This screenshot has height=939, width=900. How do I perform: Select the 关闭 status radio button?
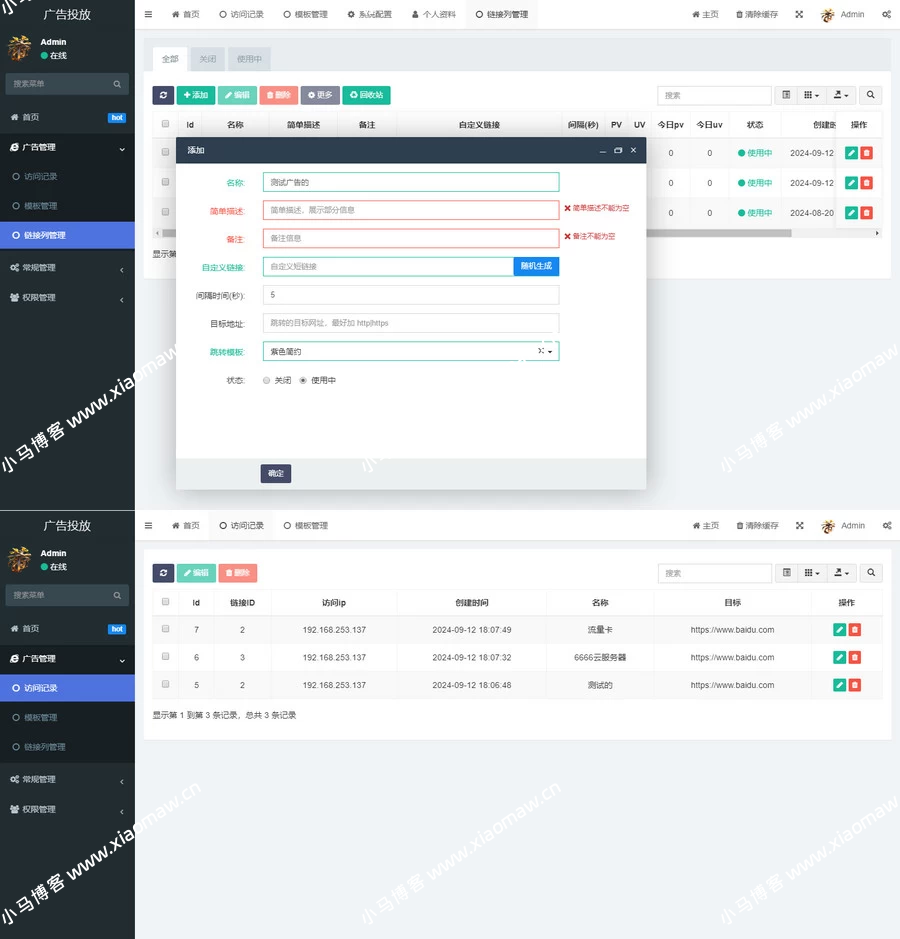[267, 381]
